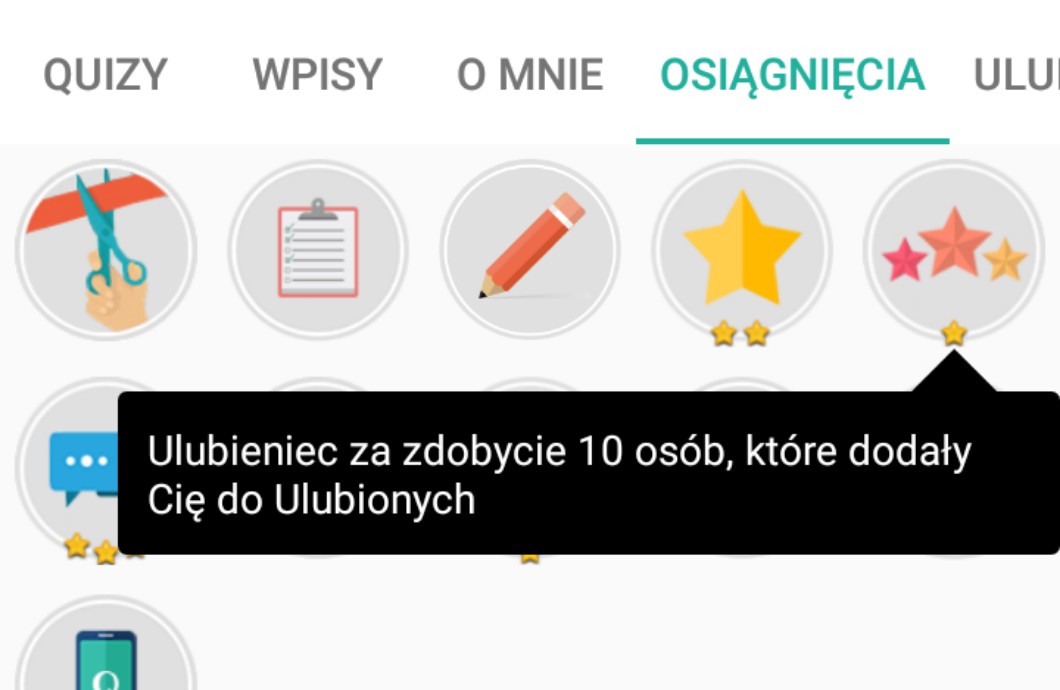Tap the three colored stars badge
1060x690 pixels.
(954, 249)
